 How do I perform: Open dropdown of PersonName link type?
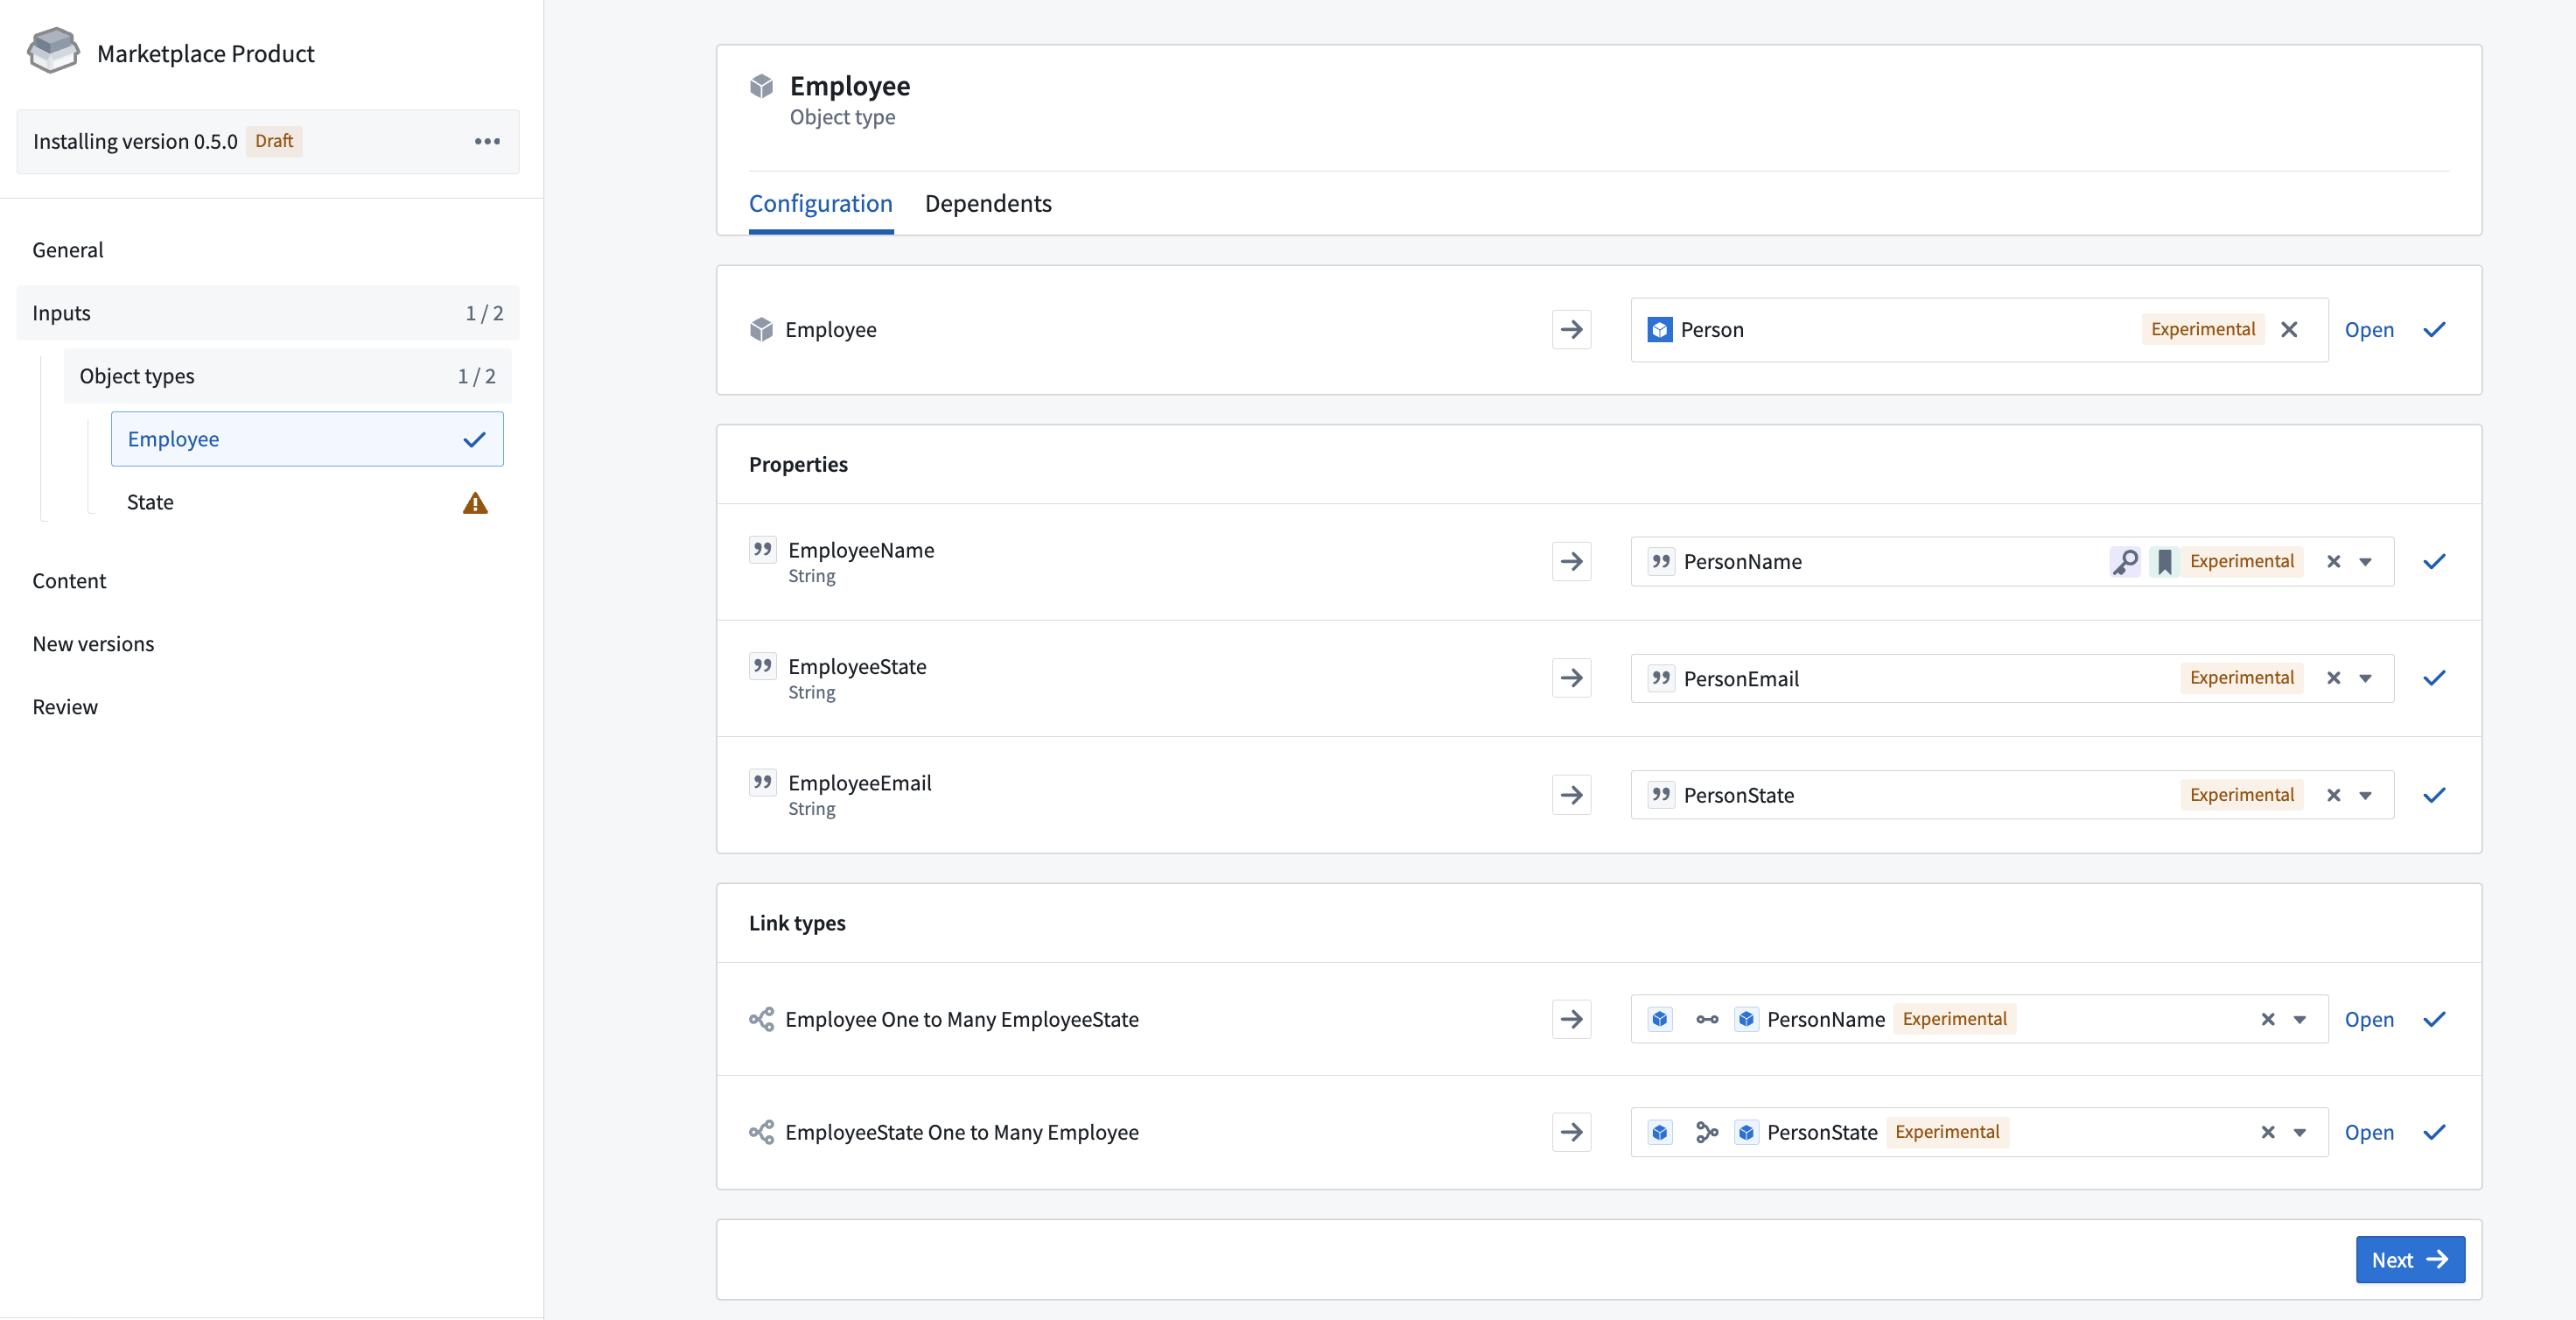coord(2299,1019)
